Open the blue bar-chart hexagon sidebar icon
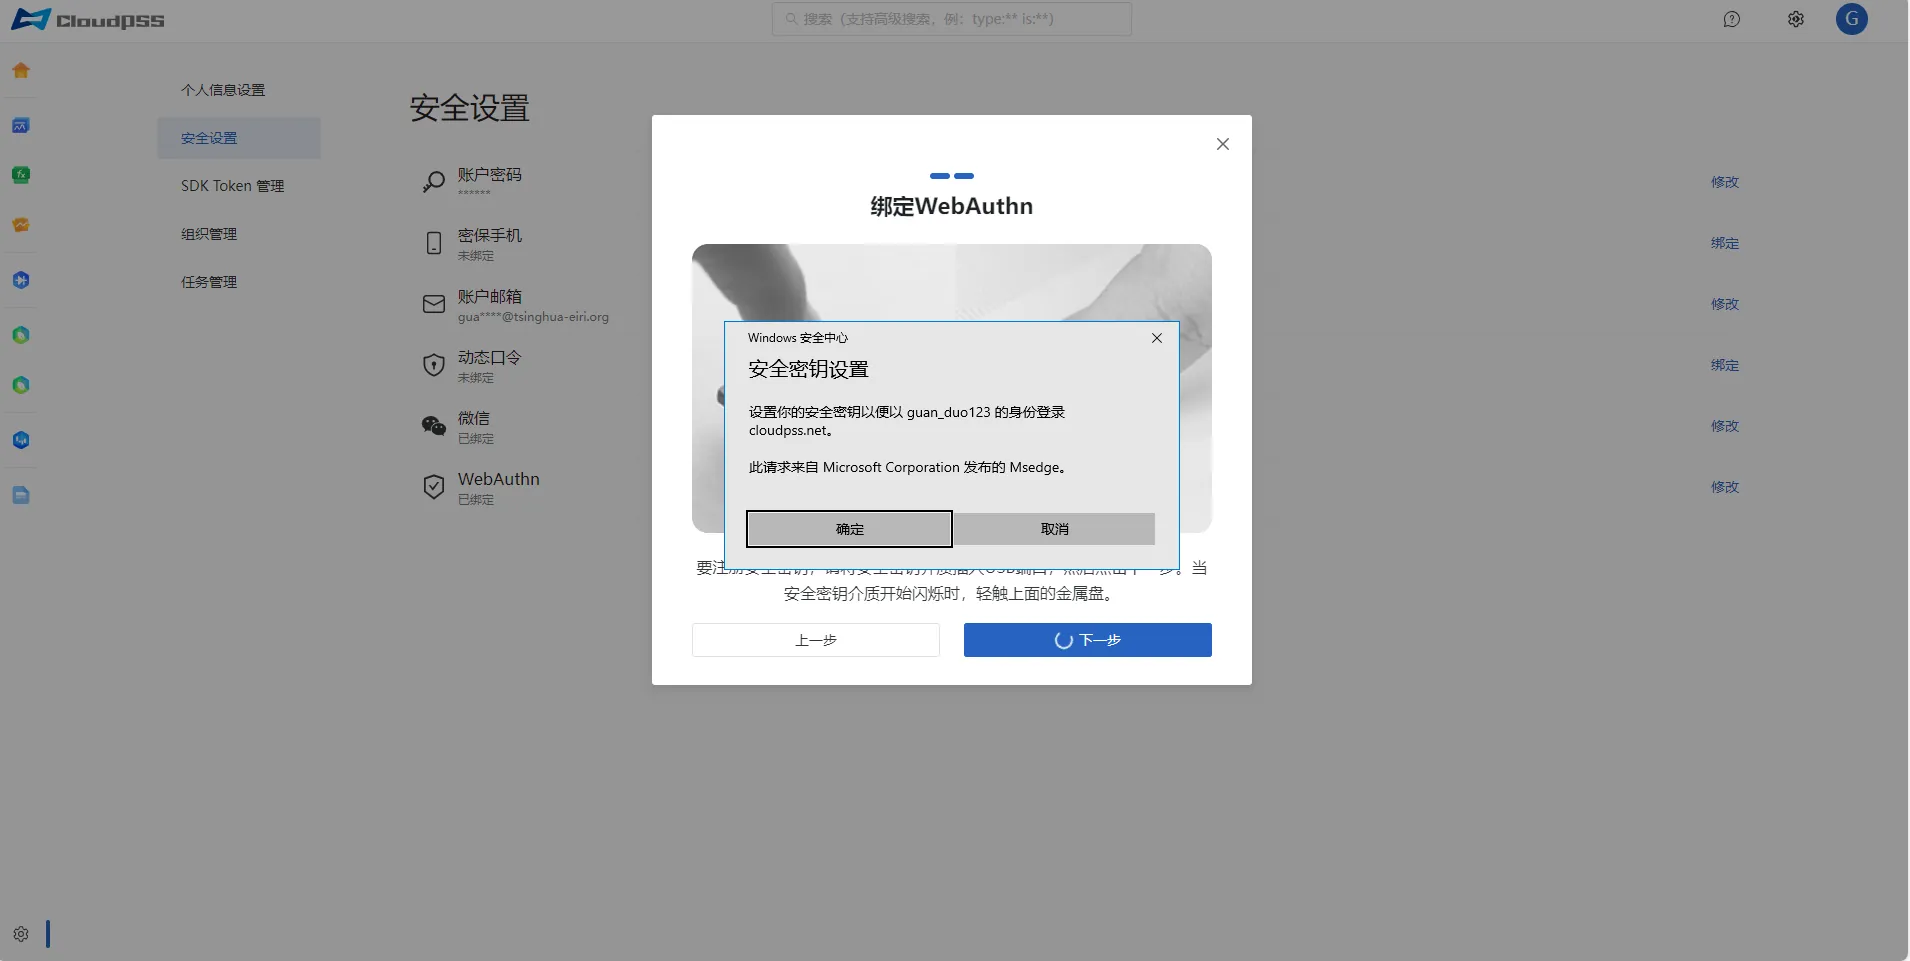Viewport: 1910px width, 961px height. 21,440
